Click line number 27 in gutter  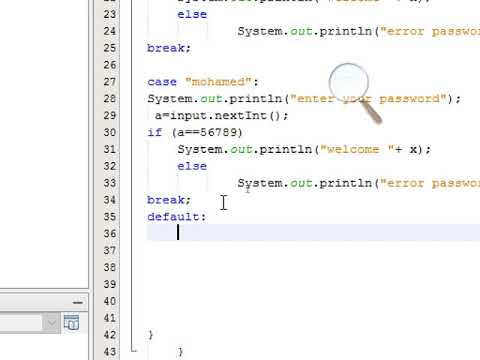[110, 82]
